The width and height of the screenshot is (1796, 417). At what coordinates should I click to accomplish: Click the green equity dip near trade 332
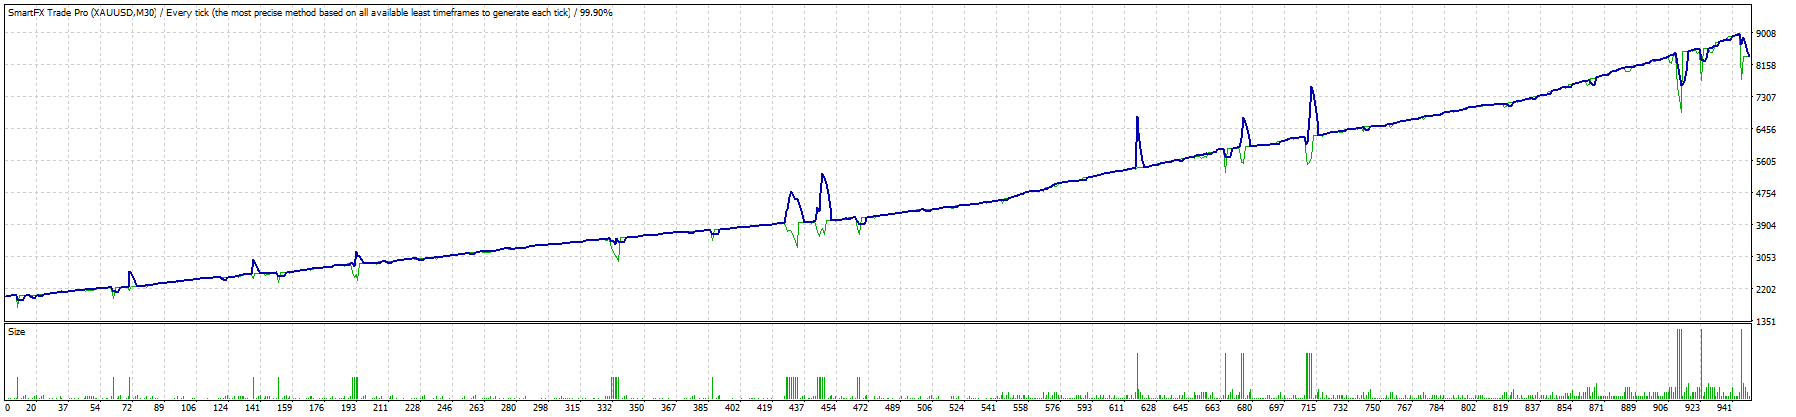tap(617, 260)
